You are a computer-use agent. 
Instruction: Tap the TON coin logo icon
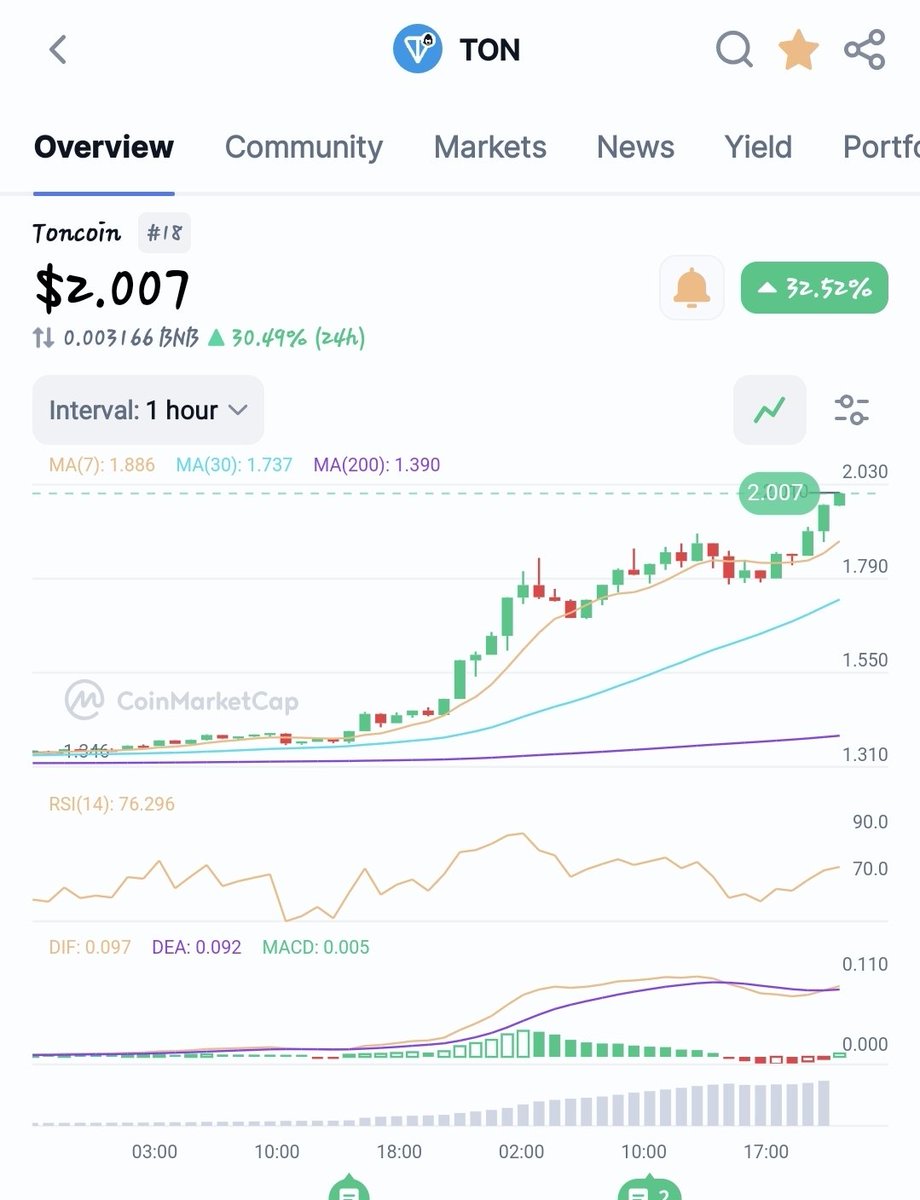[417, 50]
